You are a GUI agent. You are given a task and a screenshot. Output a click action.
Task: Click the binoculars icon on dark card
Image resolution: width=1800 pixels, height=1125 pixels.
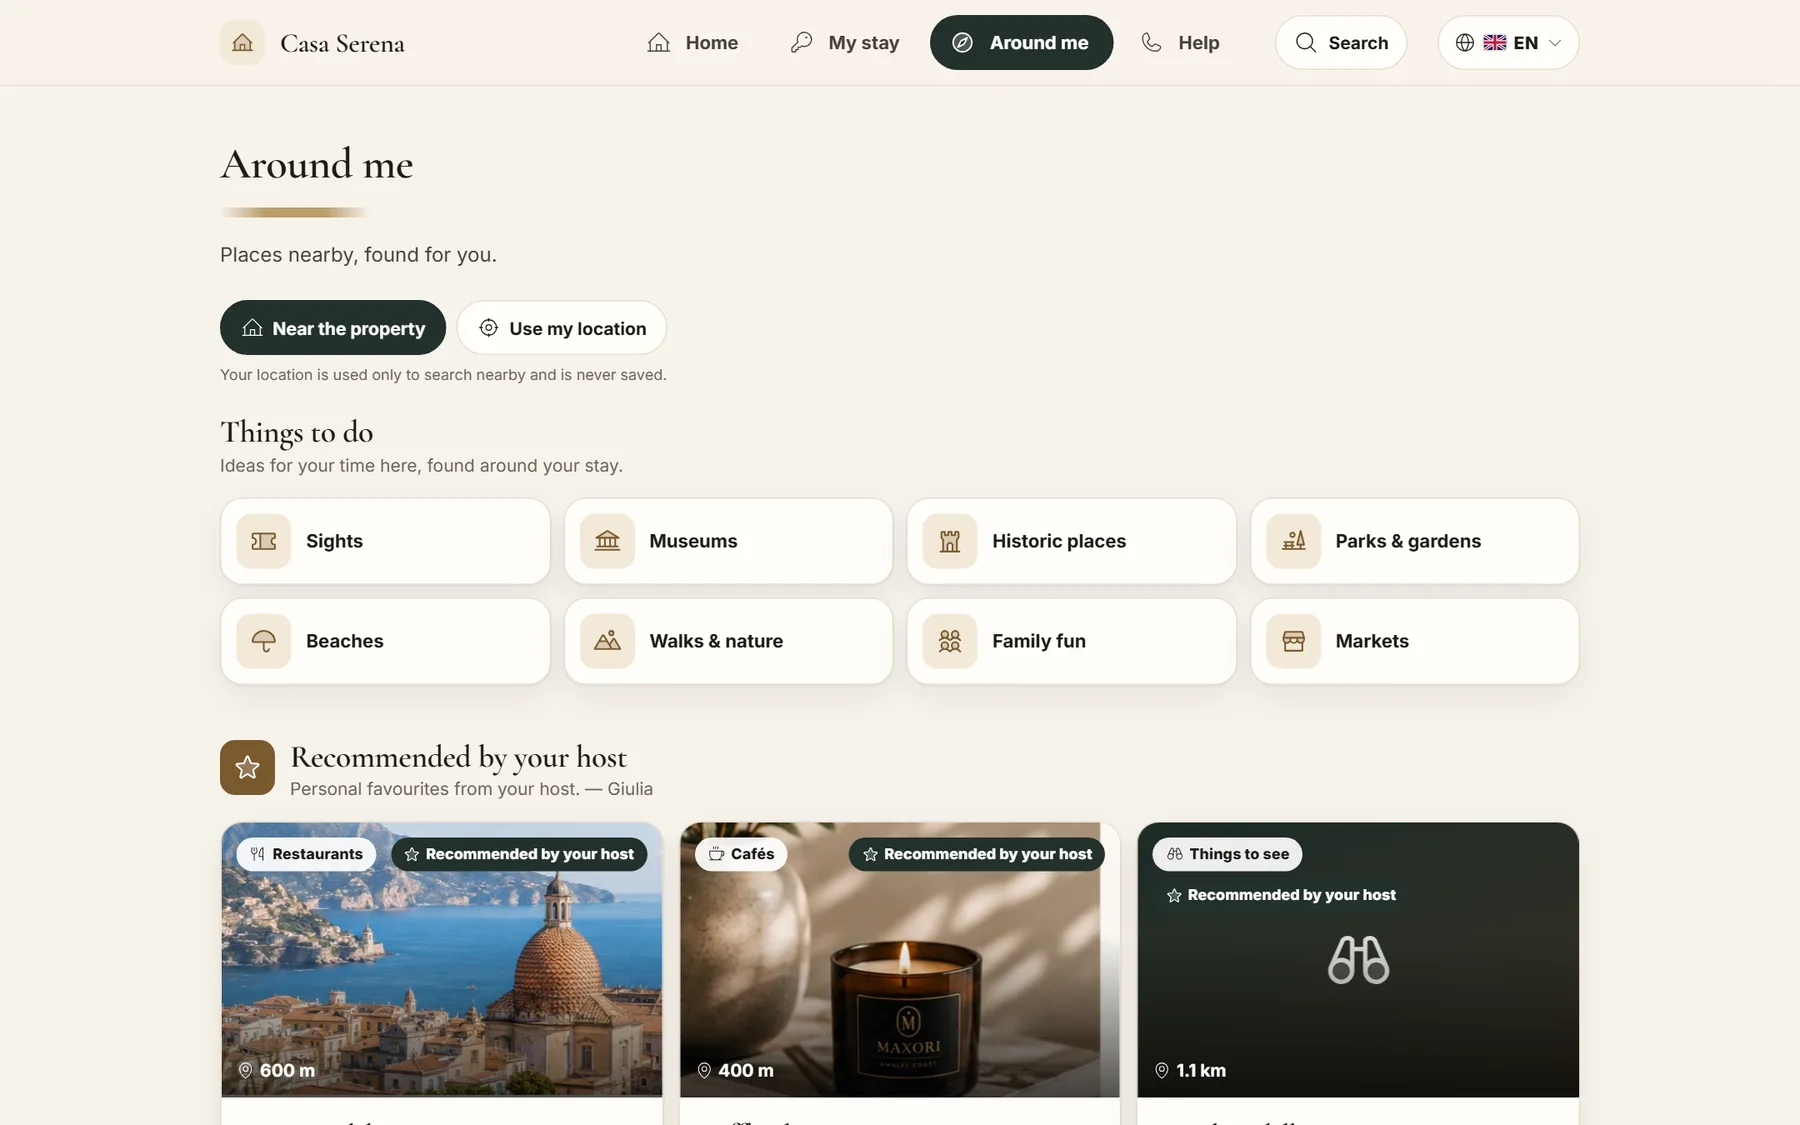pyautogui.click(x=1358, y=960)
